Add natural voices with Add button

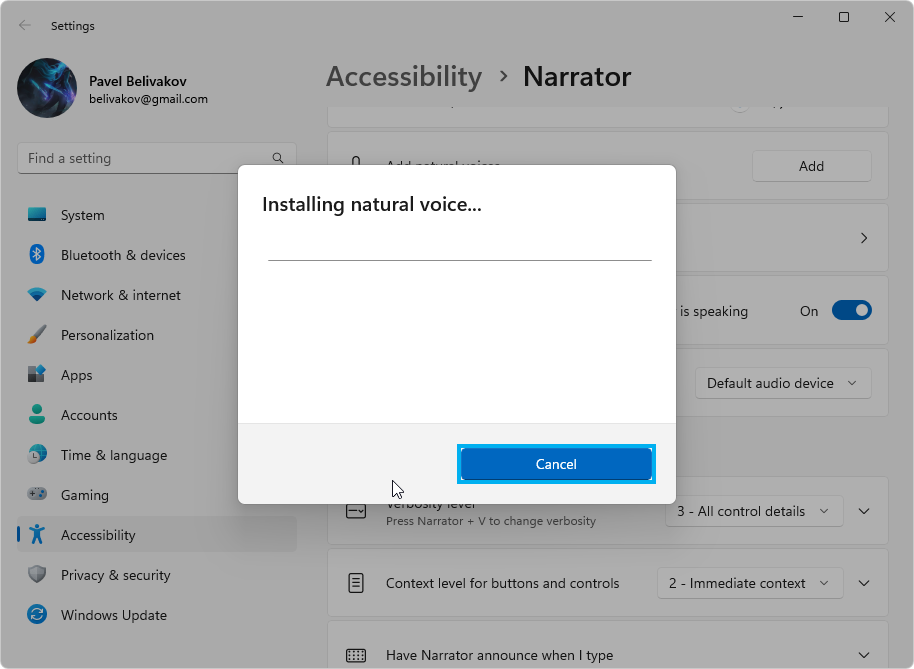(x=811, y=166)
